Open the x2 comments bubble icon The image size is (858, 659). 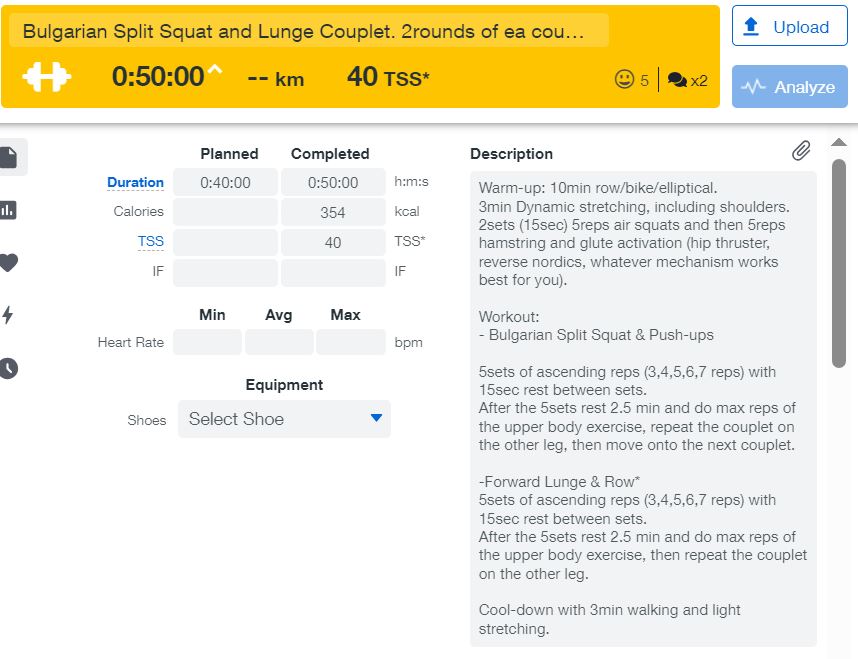pyautogui.click(x=677, y=80)
